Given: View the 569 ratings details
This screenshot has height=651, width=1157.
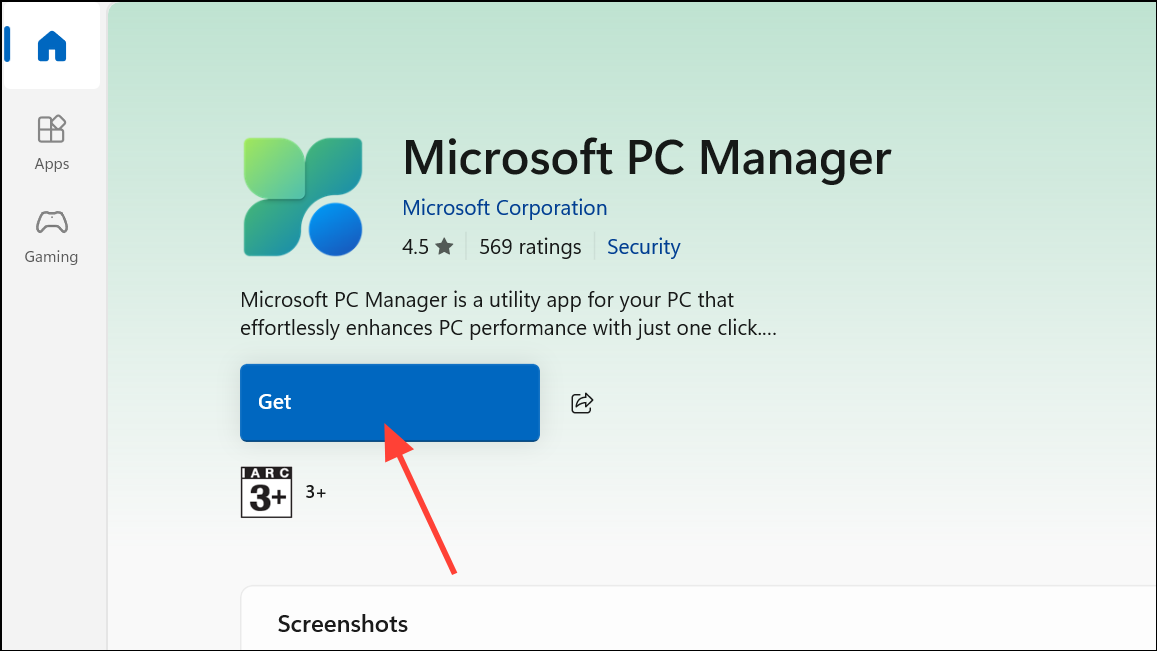Looking at the screenshot, I should (530, 247).
